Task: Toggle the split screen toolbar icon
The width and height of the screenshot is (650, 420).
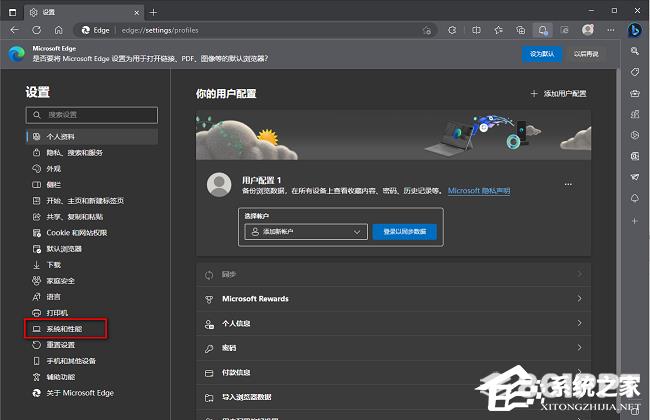Action: 476,30
